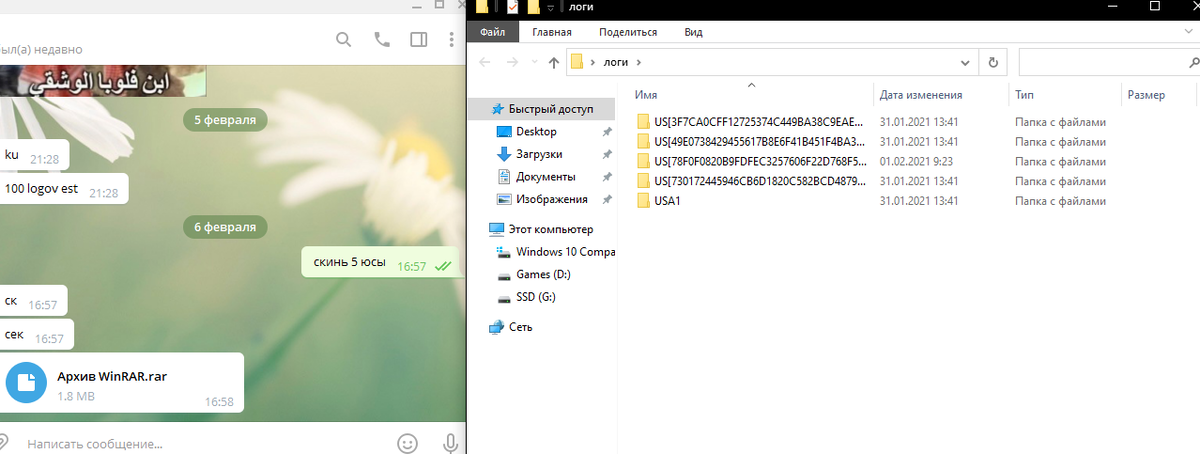The image size is (1200, 454).
Task: Open the address bar history dropdown
Action: 964,62
